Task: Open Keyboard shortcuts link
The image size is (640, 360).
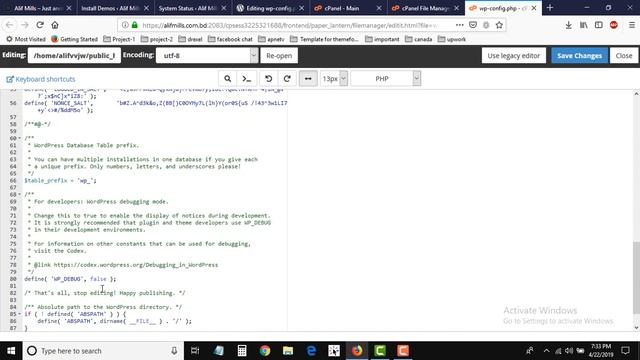Action: (41, 79)
